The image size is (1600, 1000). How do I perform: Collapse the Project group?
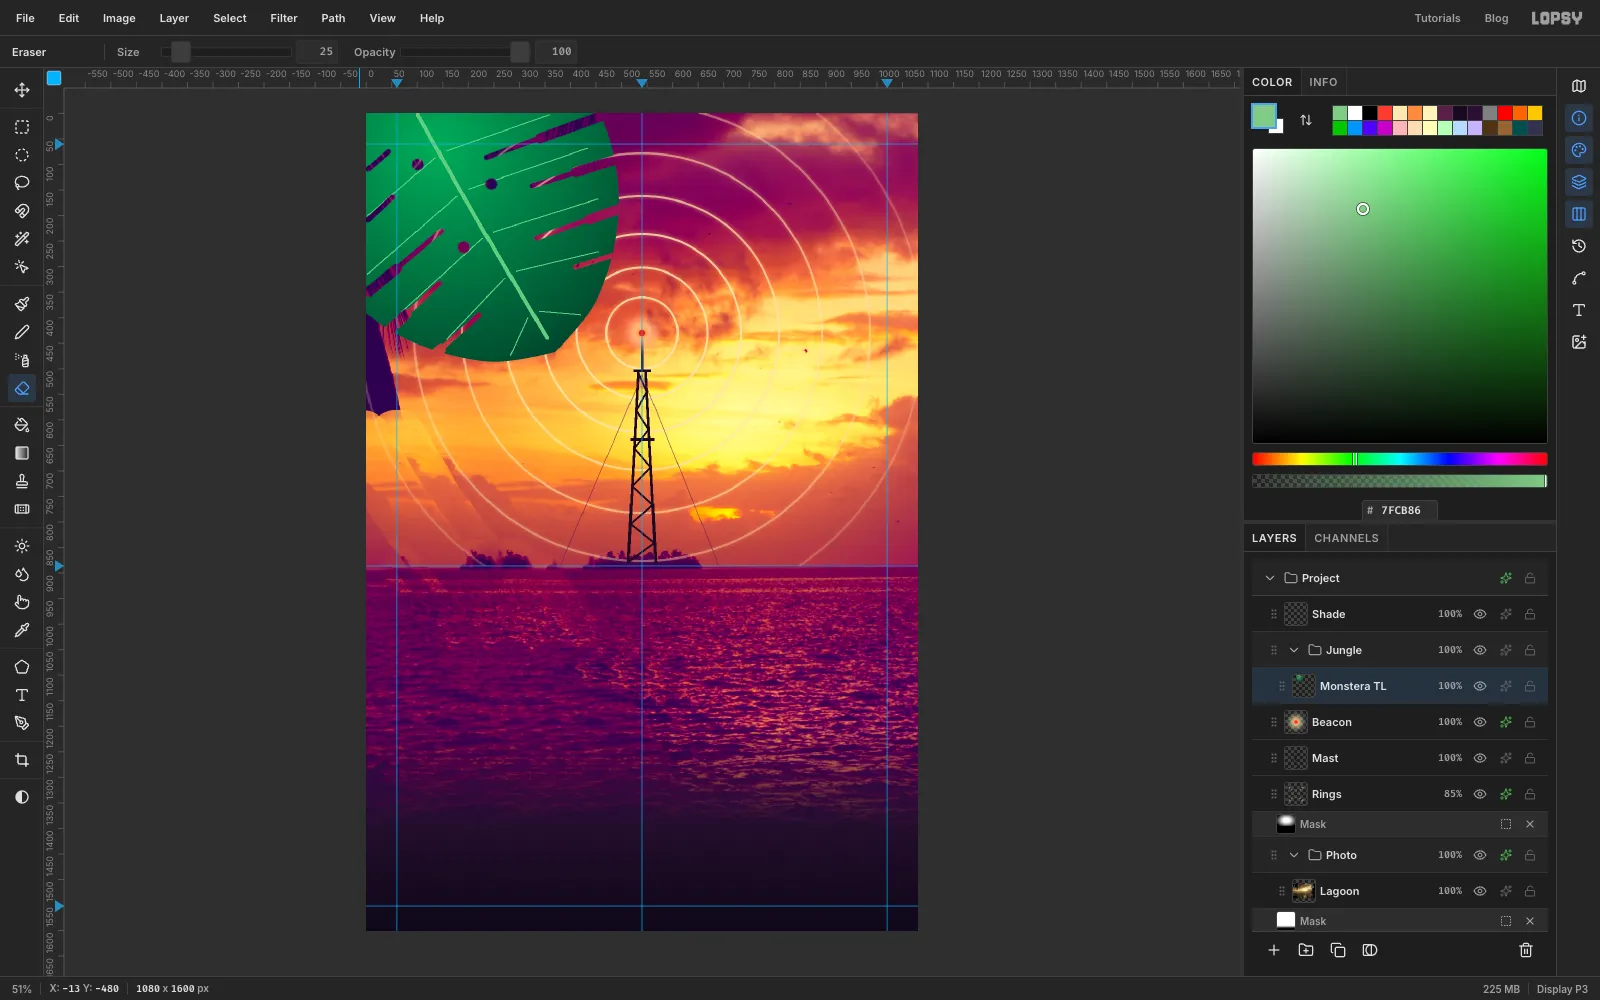[x=1270, y=578]
